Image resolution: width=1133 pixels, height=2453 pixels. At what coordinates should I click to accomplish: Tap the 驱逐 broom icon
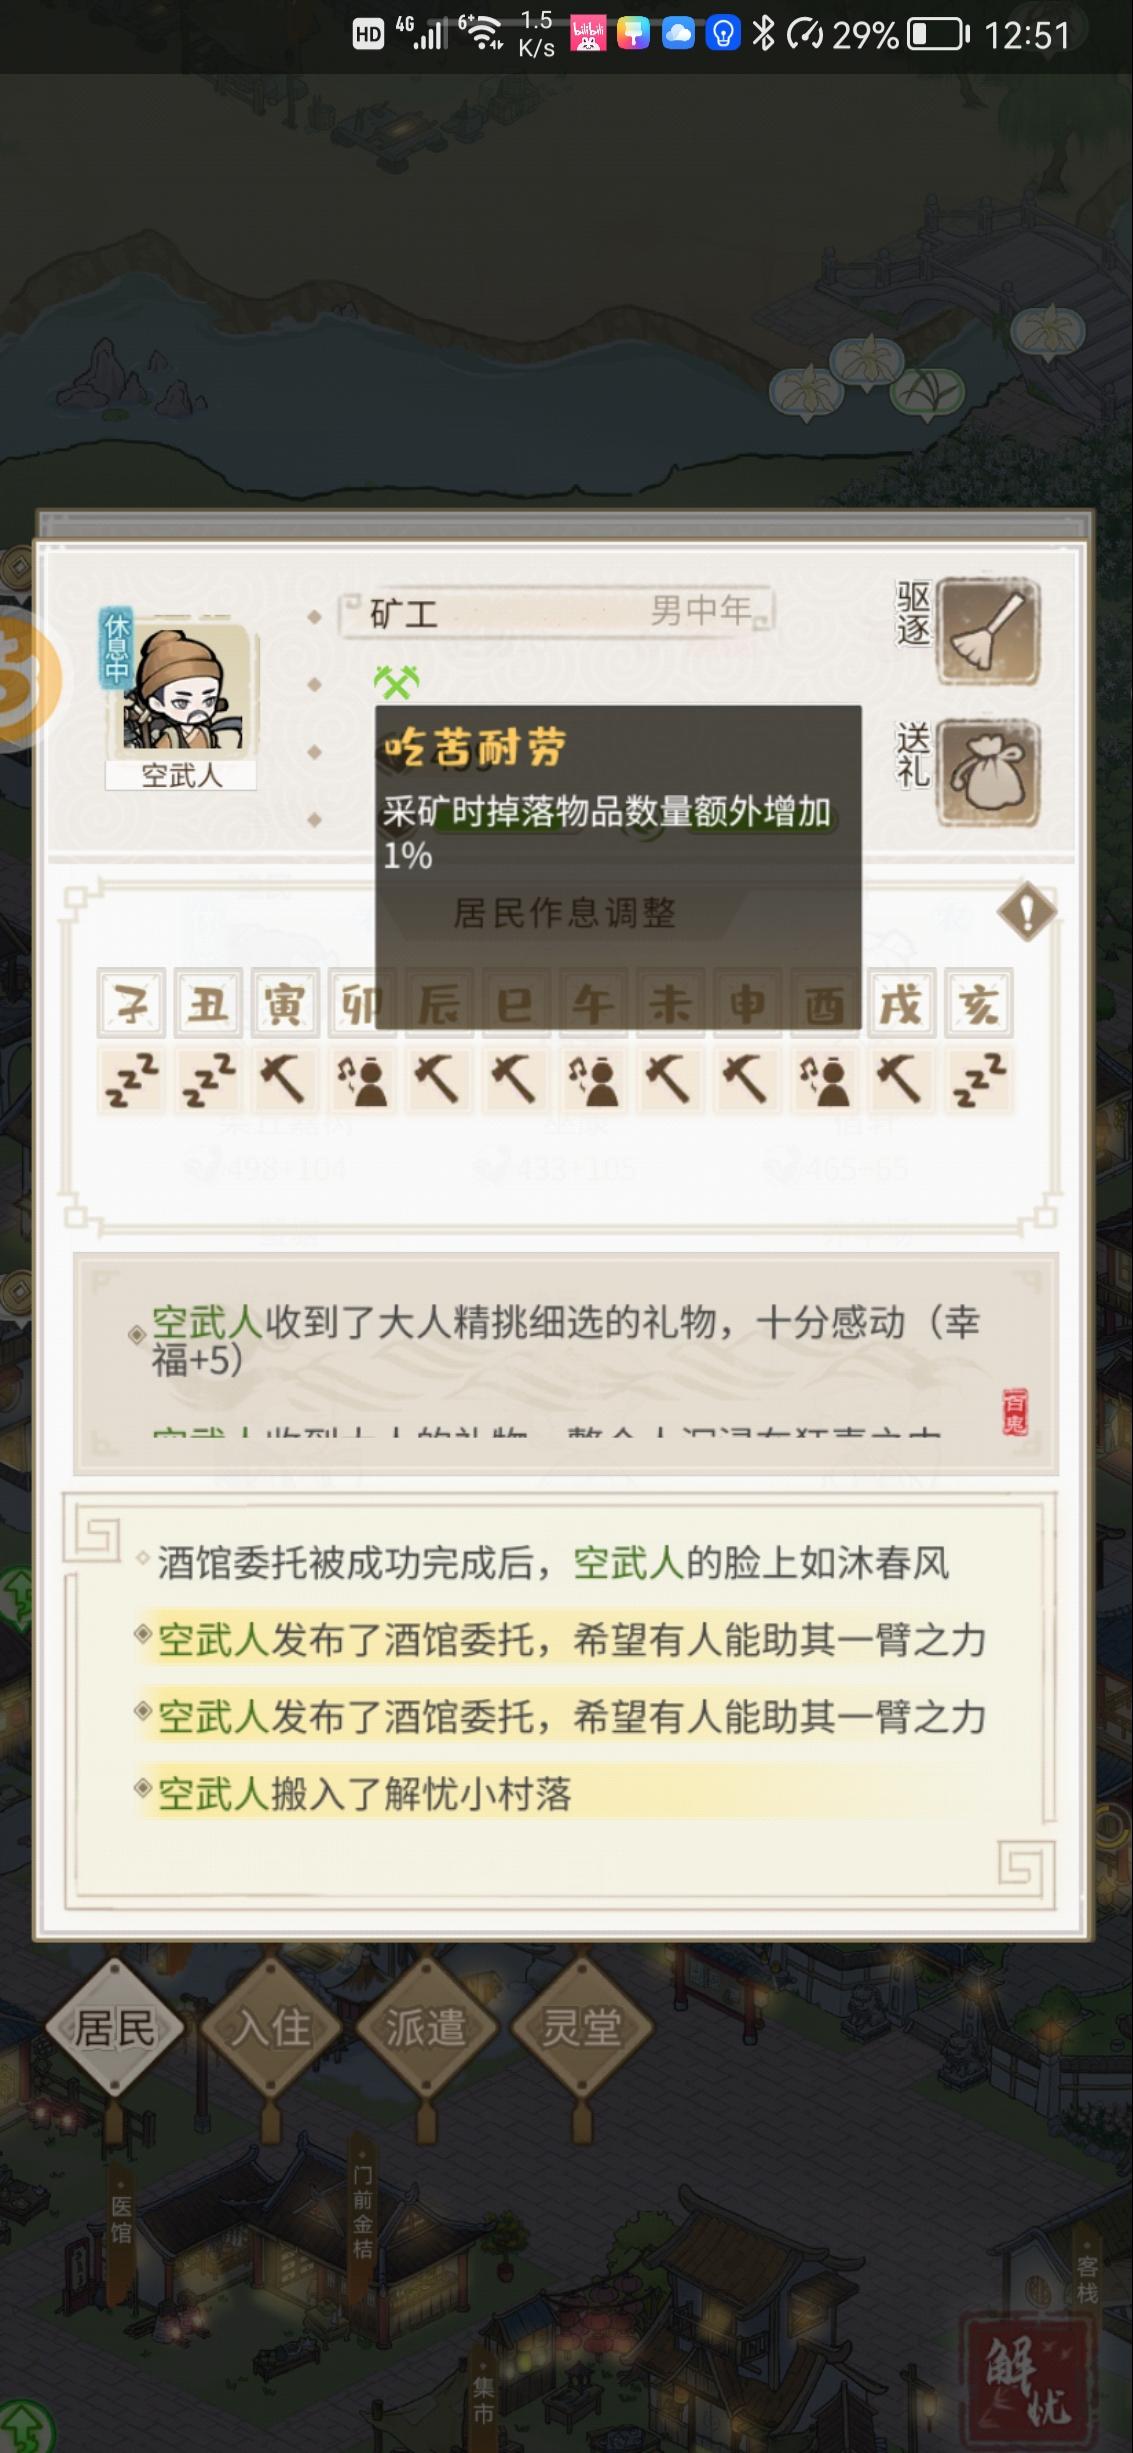[988, 631]
